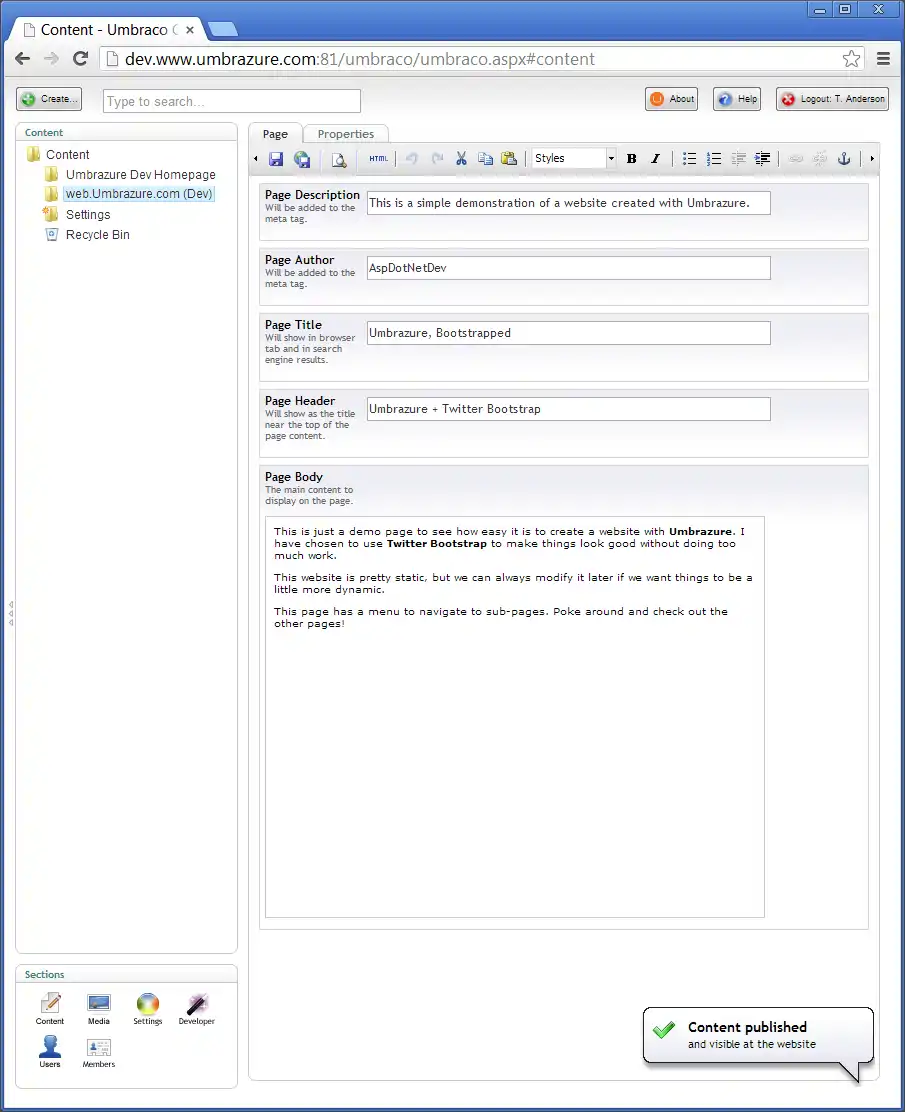Open the Recycle Bin node

tap(97, 235)
